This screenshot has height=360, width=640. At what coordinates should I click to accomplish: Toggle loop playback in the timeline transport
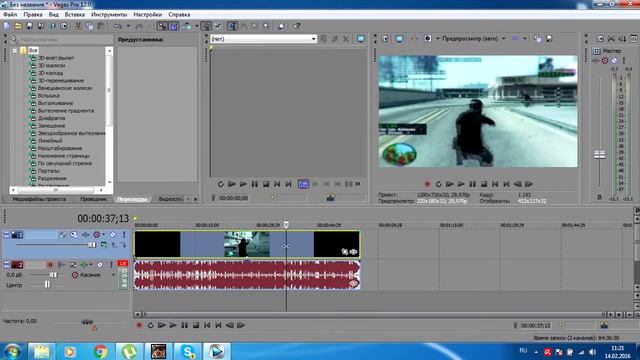click(x=150, y=325)
